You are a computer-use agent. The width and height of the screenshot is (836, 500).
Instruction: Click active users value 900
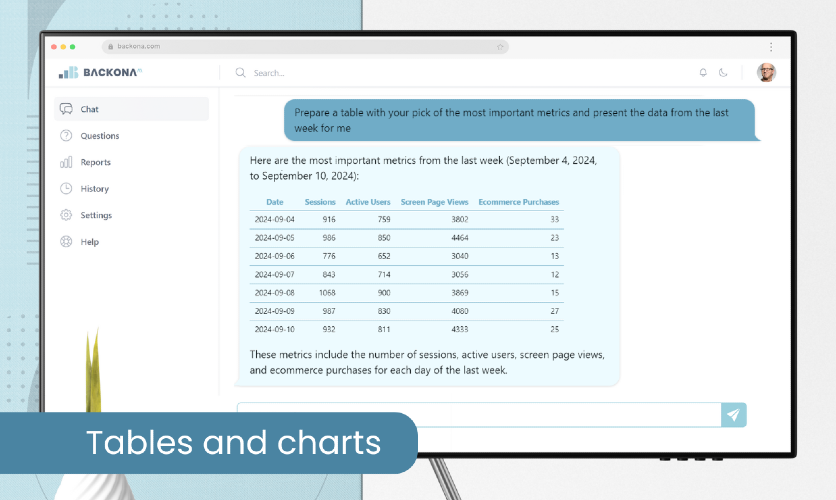tap(384, 293)
